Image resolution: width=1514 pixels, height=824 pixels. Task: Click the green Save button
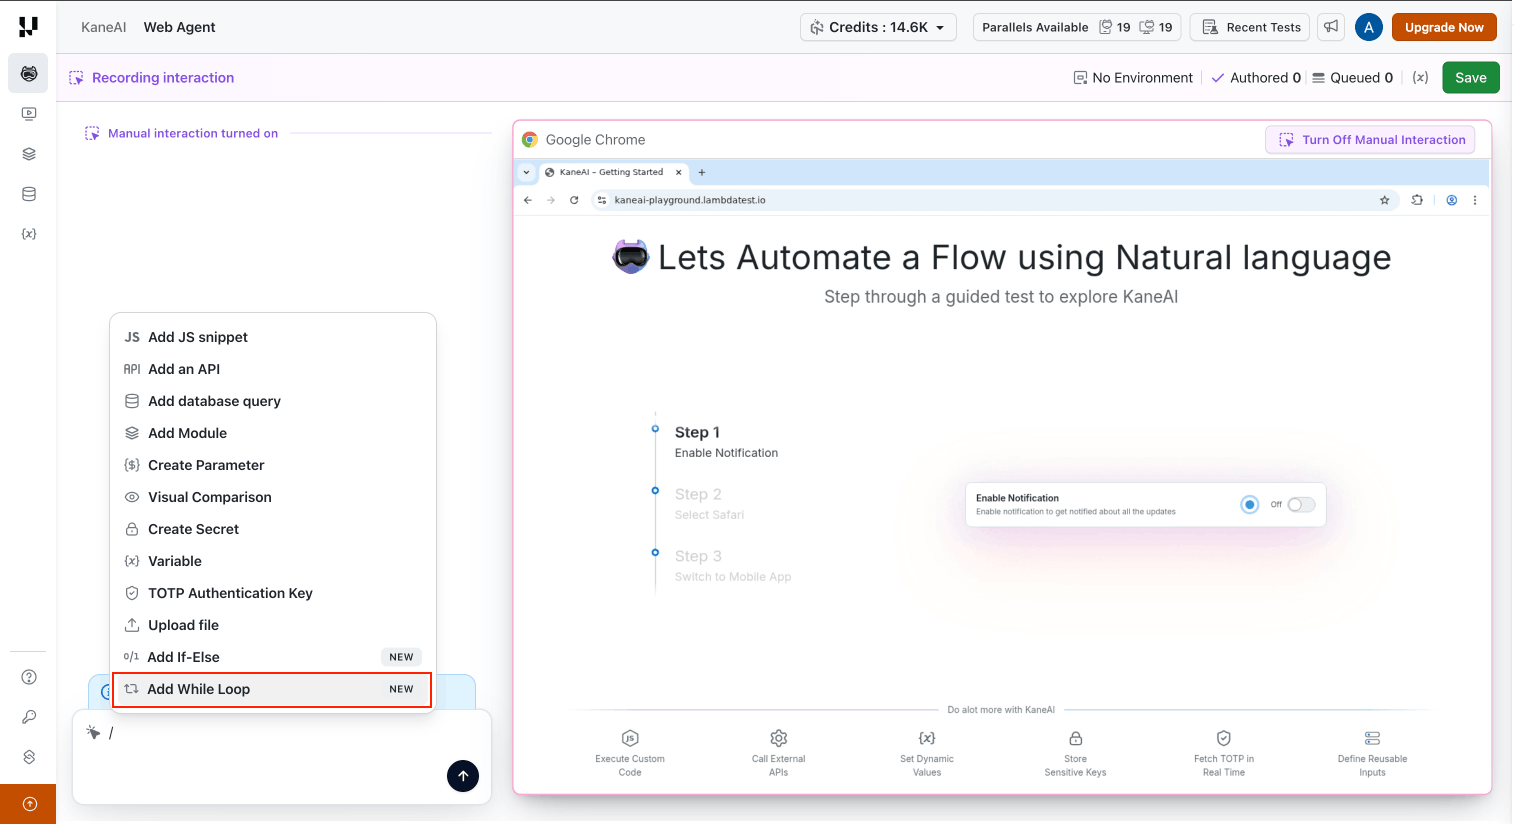click(1470, 78)
